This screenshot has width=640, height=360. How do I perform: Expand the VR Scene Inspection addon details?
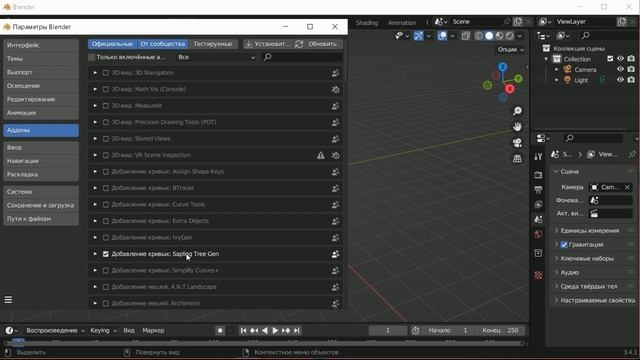pos(95,155)
